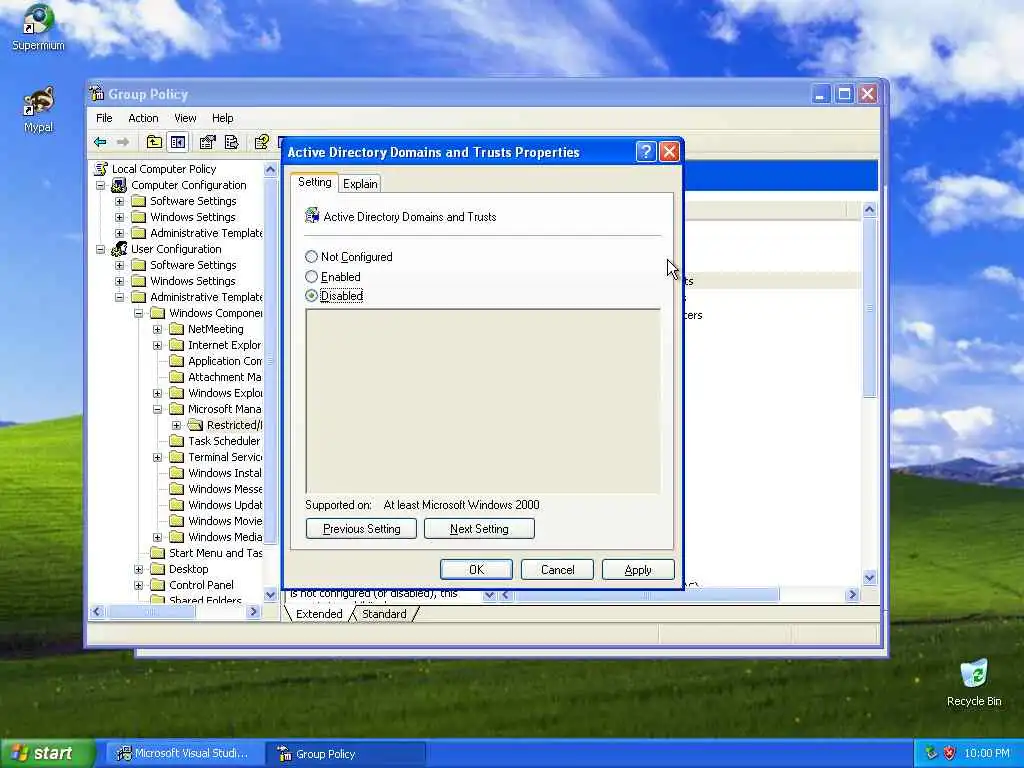Collapse the Windows Components node
The width and height of the screenshot is (1024, 768).
click(138, 313)
